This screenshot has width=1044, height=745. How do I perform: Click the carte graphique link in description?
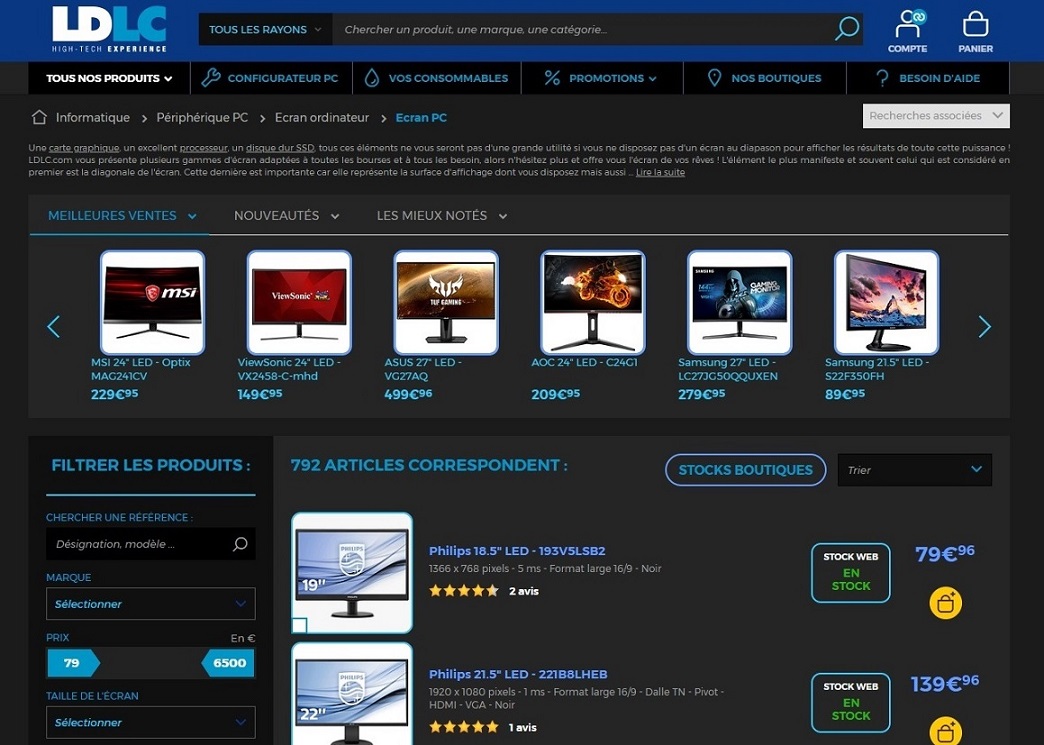pyautogui.click(x=84, y=148)
